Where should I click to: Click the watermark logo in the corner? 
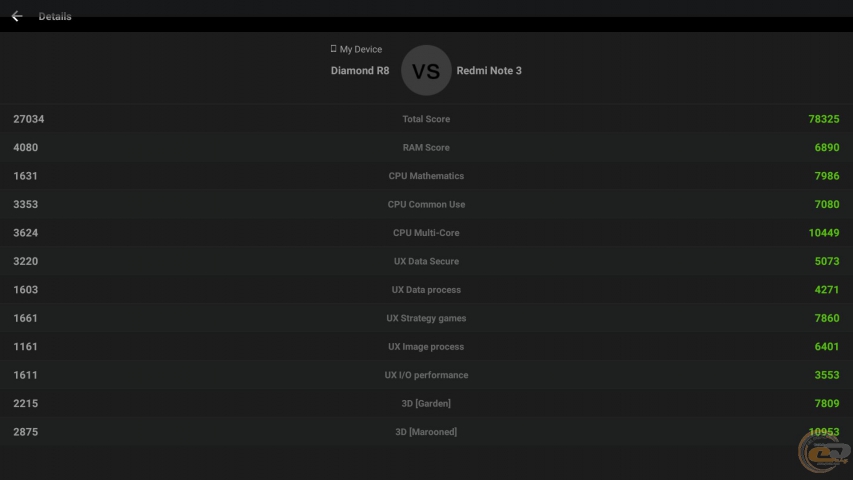[822, 451]
